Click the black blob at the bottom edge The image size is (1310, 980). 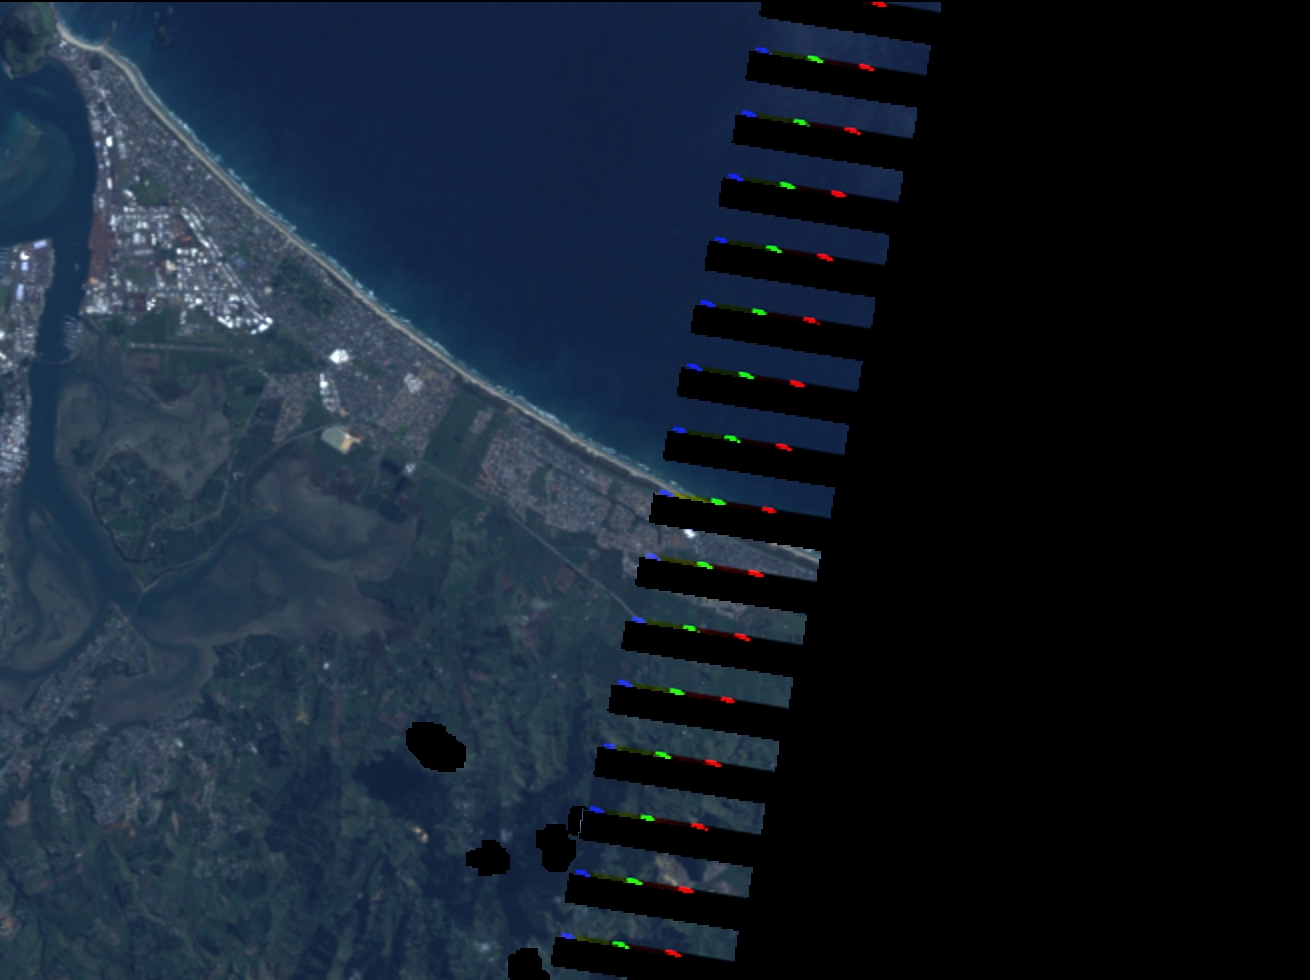527,965
